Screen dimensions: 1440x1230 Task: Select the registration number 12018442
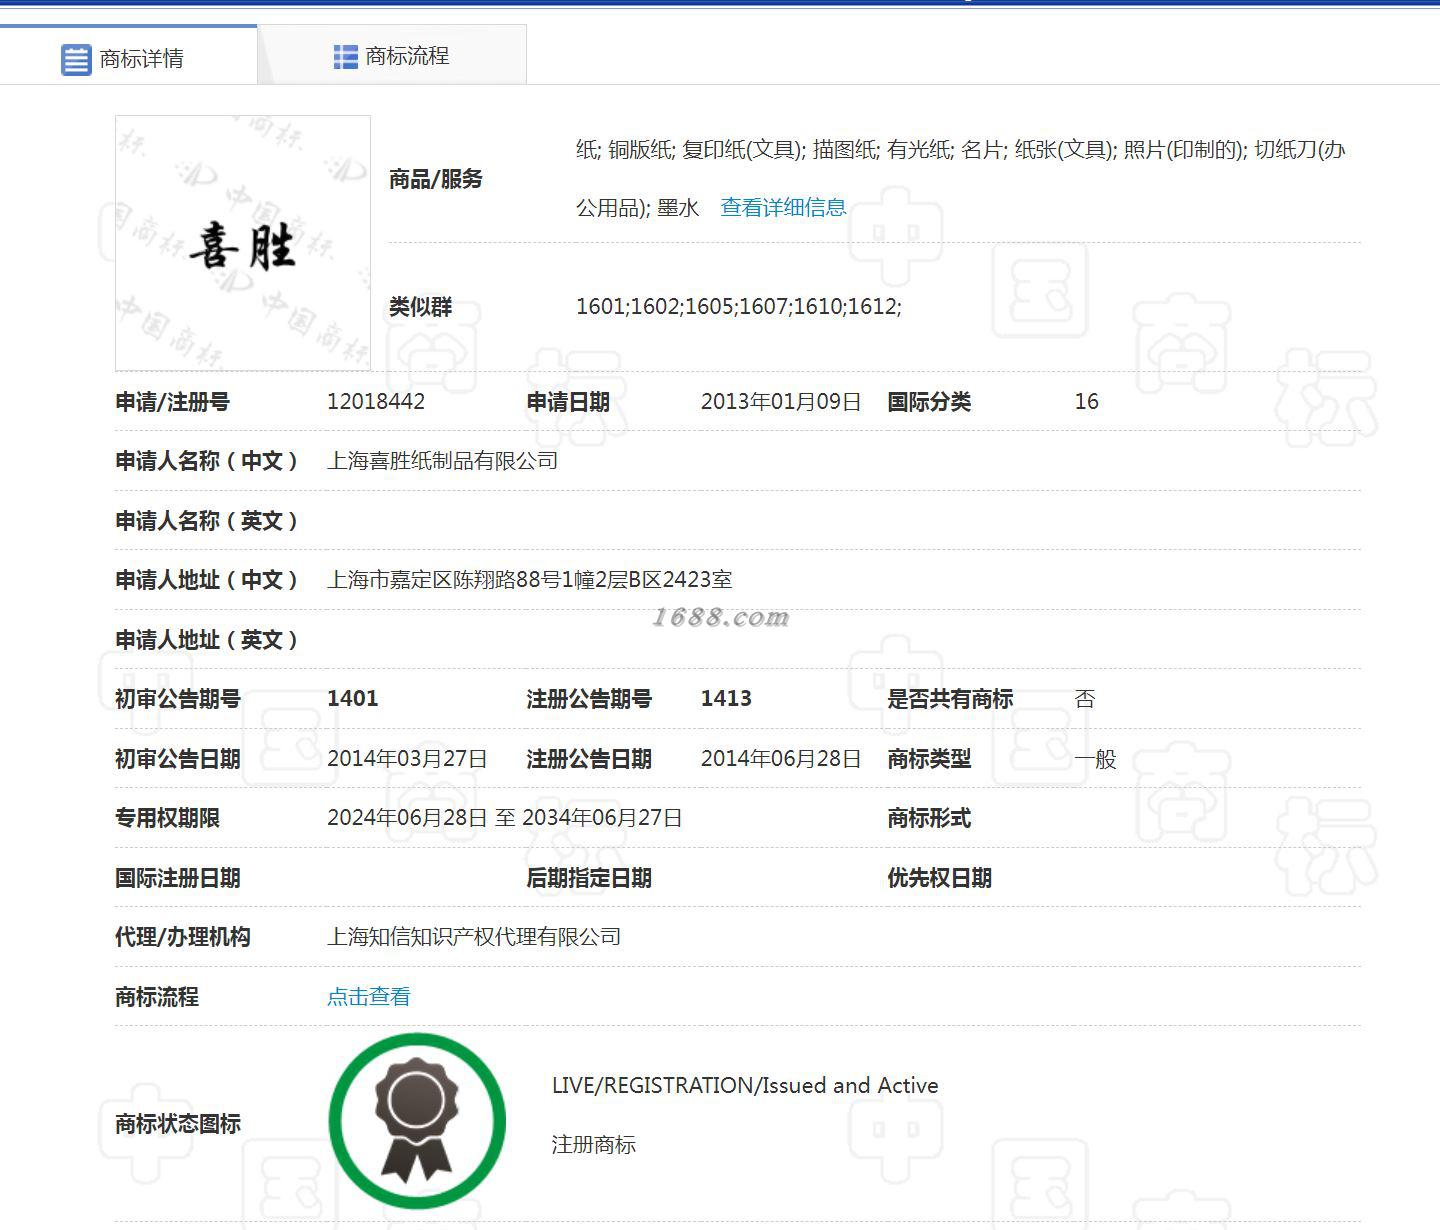[376, 402]
